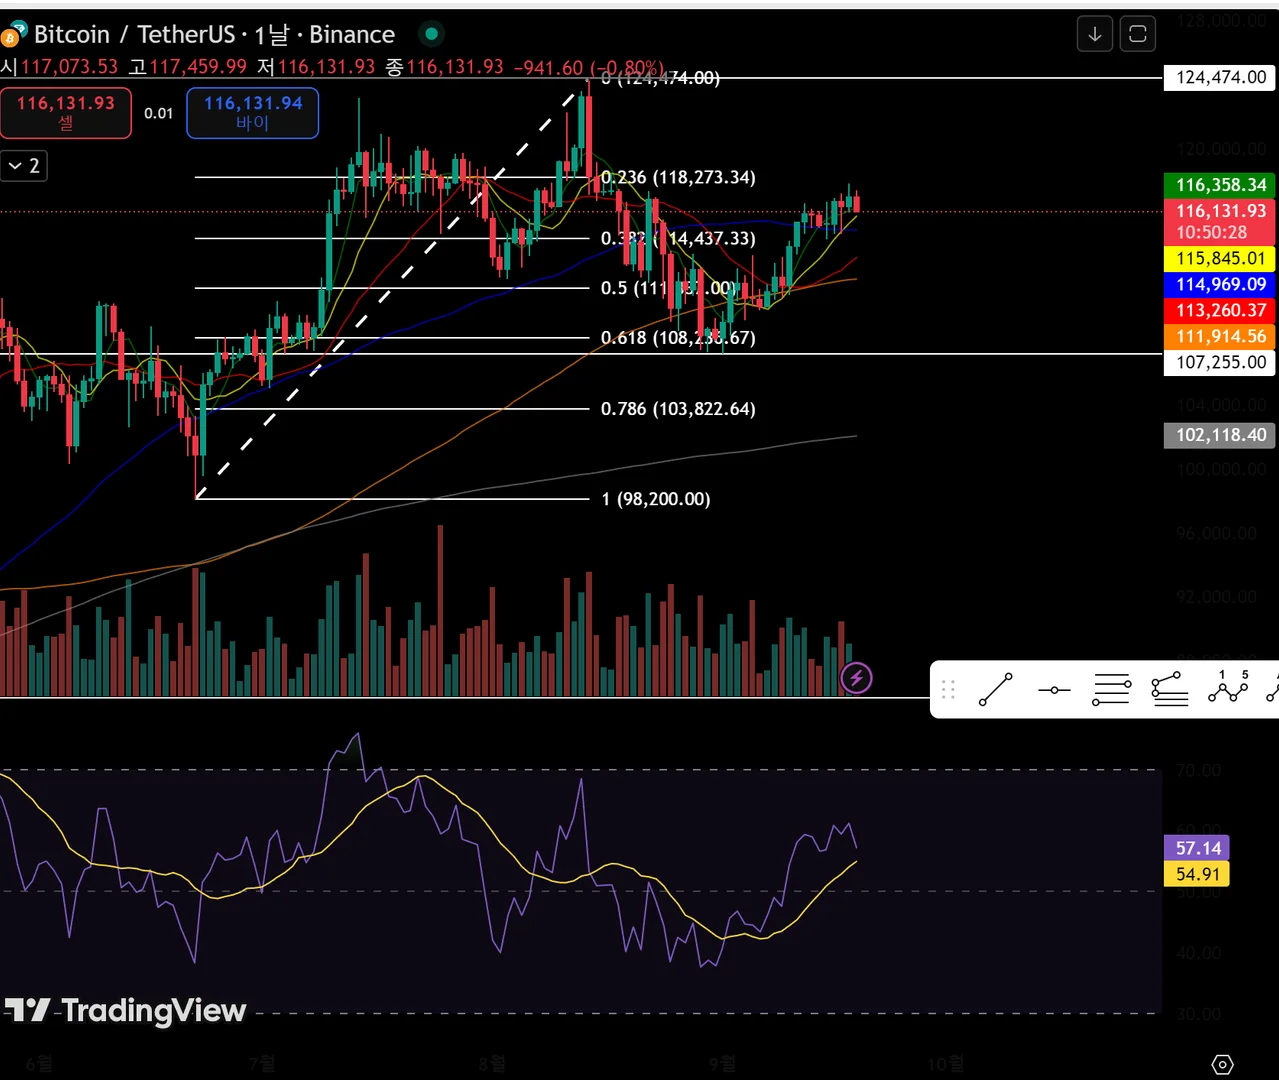Click the red 116,131.93 sell button
The width and height of the screenshot is (1279, 1080).
(x=65, y=113)
